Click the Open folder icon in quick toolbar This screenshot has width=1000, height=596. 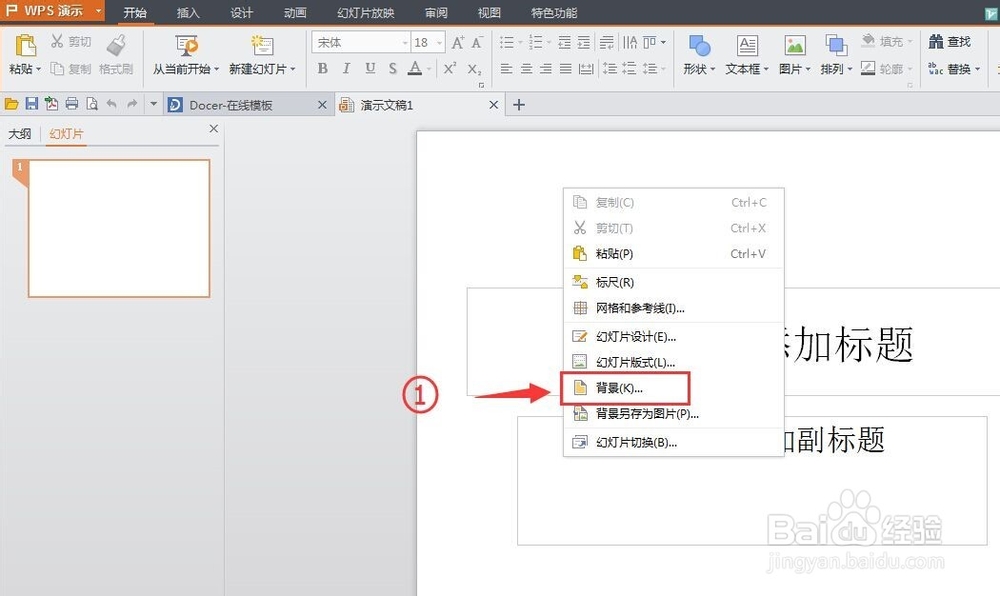tap(11, 104)
